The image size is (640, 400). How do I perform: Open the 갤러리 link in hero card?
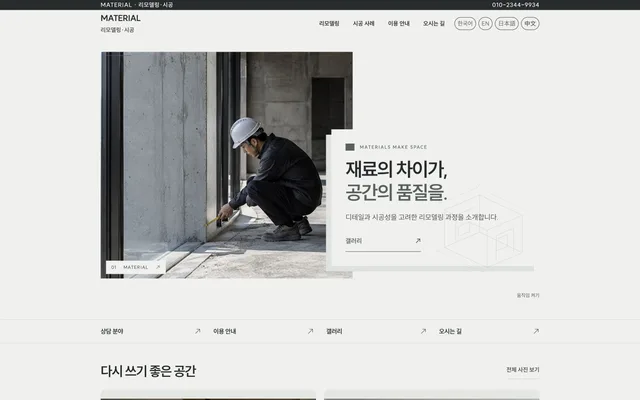[x=383, y=241]
